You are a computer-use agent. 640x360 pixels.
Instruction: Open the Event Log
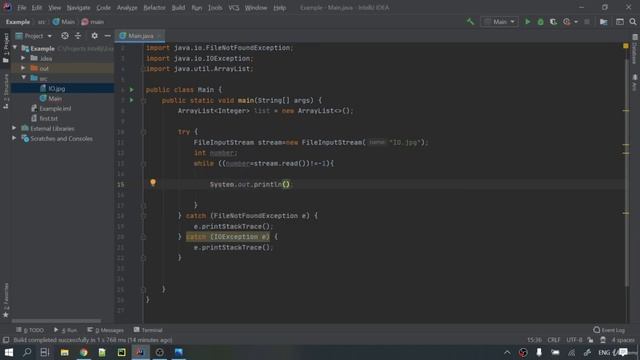coord(609,330)
